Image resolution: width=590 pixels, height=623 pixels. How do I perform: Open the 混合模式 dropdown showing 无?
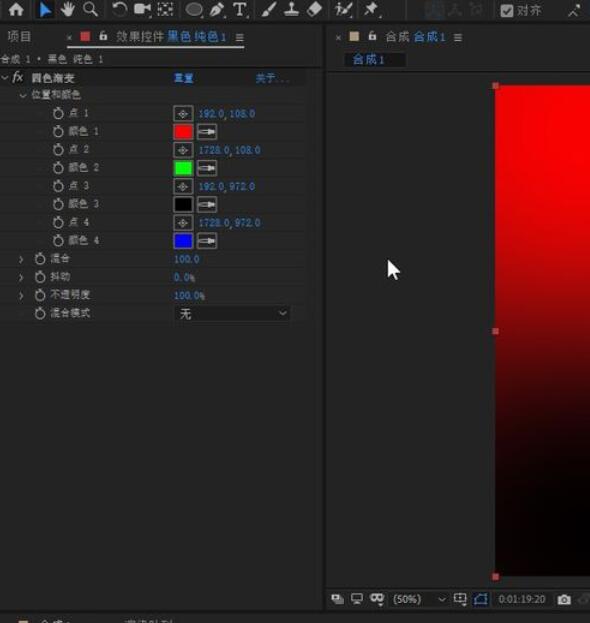232,314
